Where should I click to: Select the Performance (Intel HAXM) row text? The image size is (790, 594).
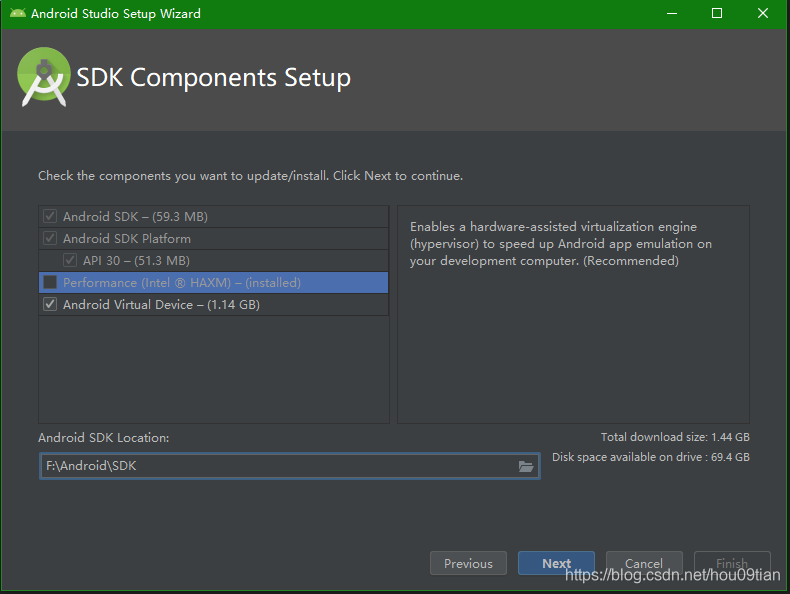(x=182, y=283)
